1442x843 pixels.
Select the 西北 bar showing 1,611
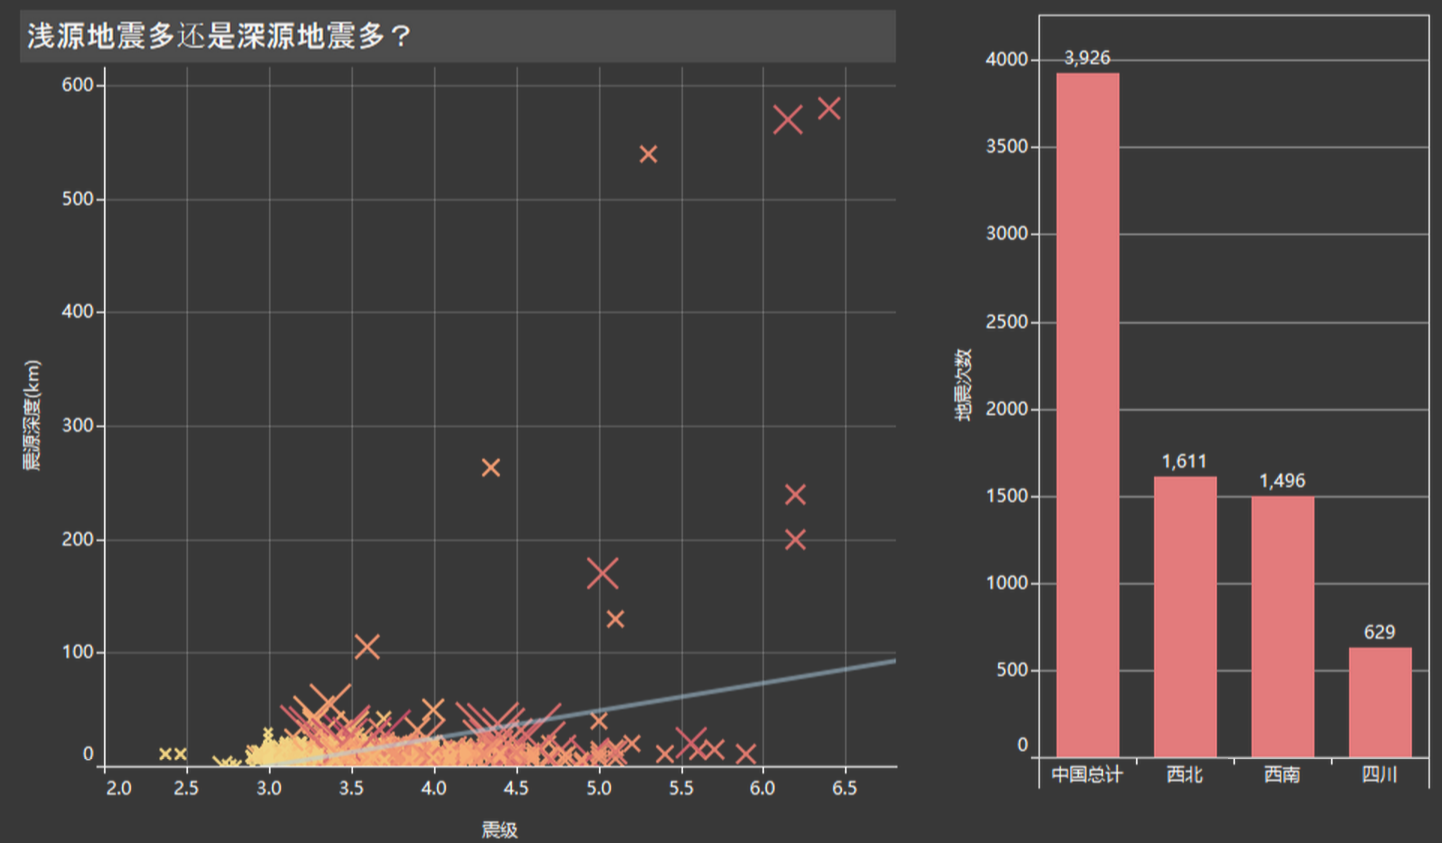click(1185, 616)
